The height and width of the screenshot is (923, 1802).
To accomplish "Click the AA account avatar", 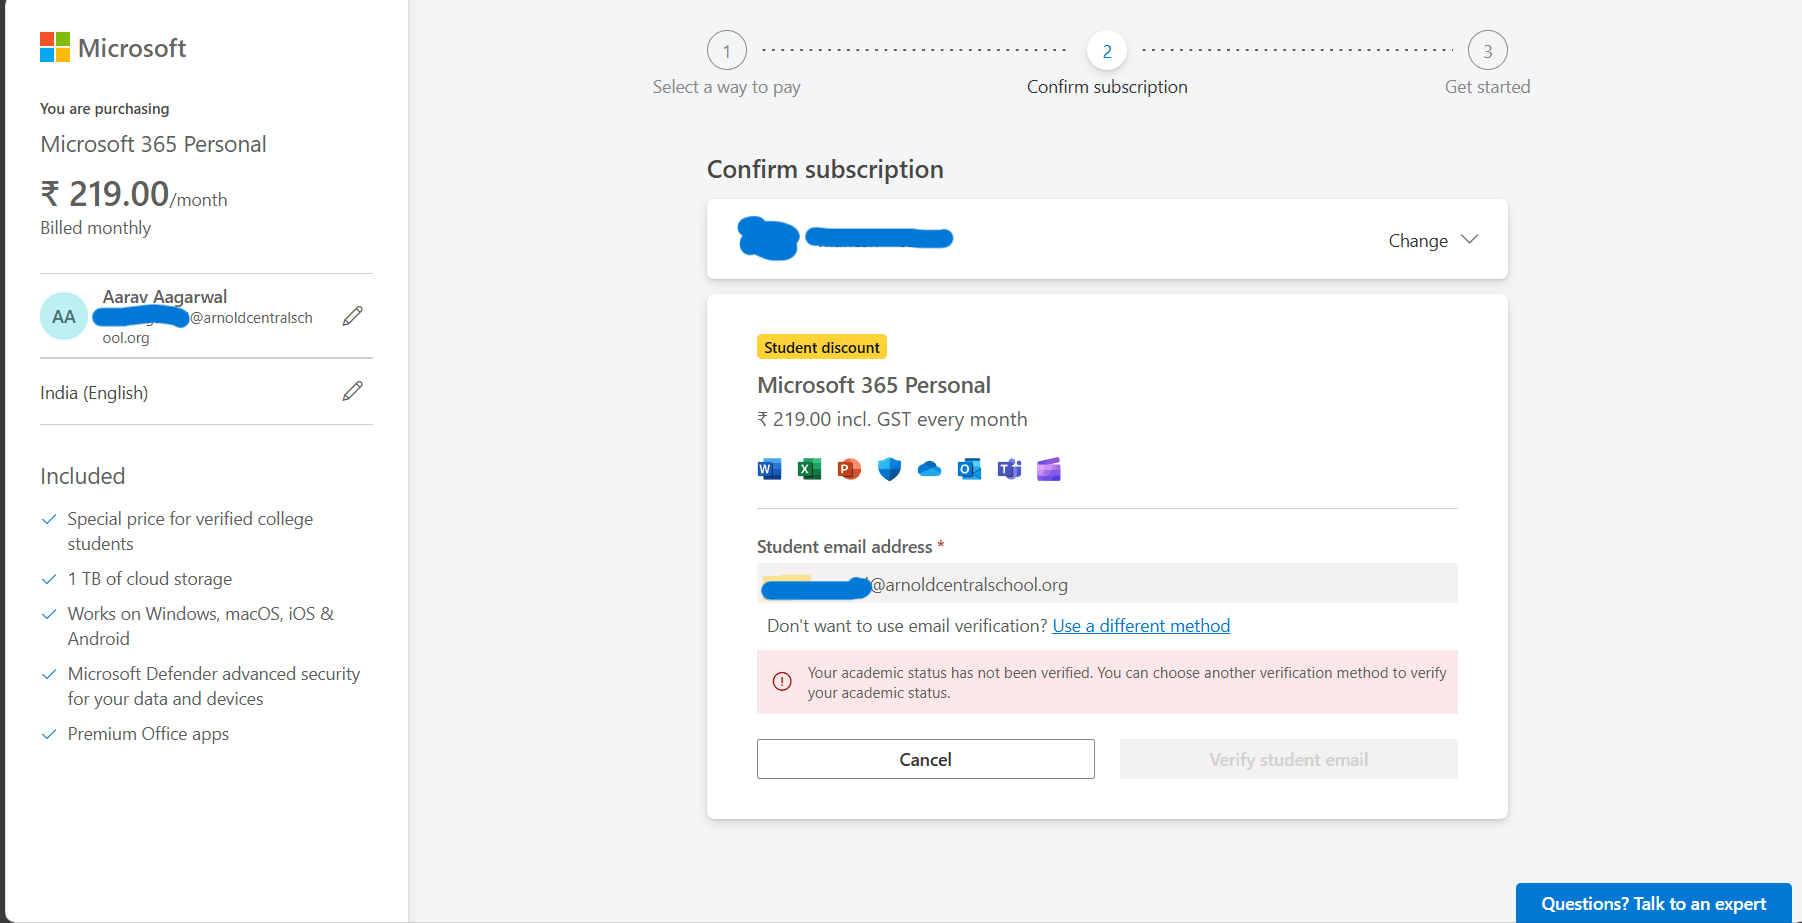I will click(x=64, y=316).
